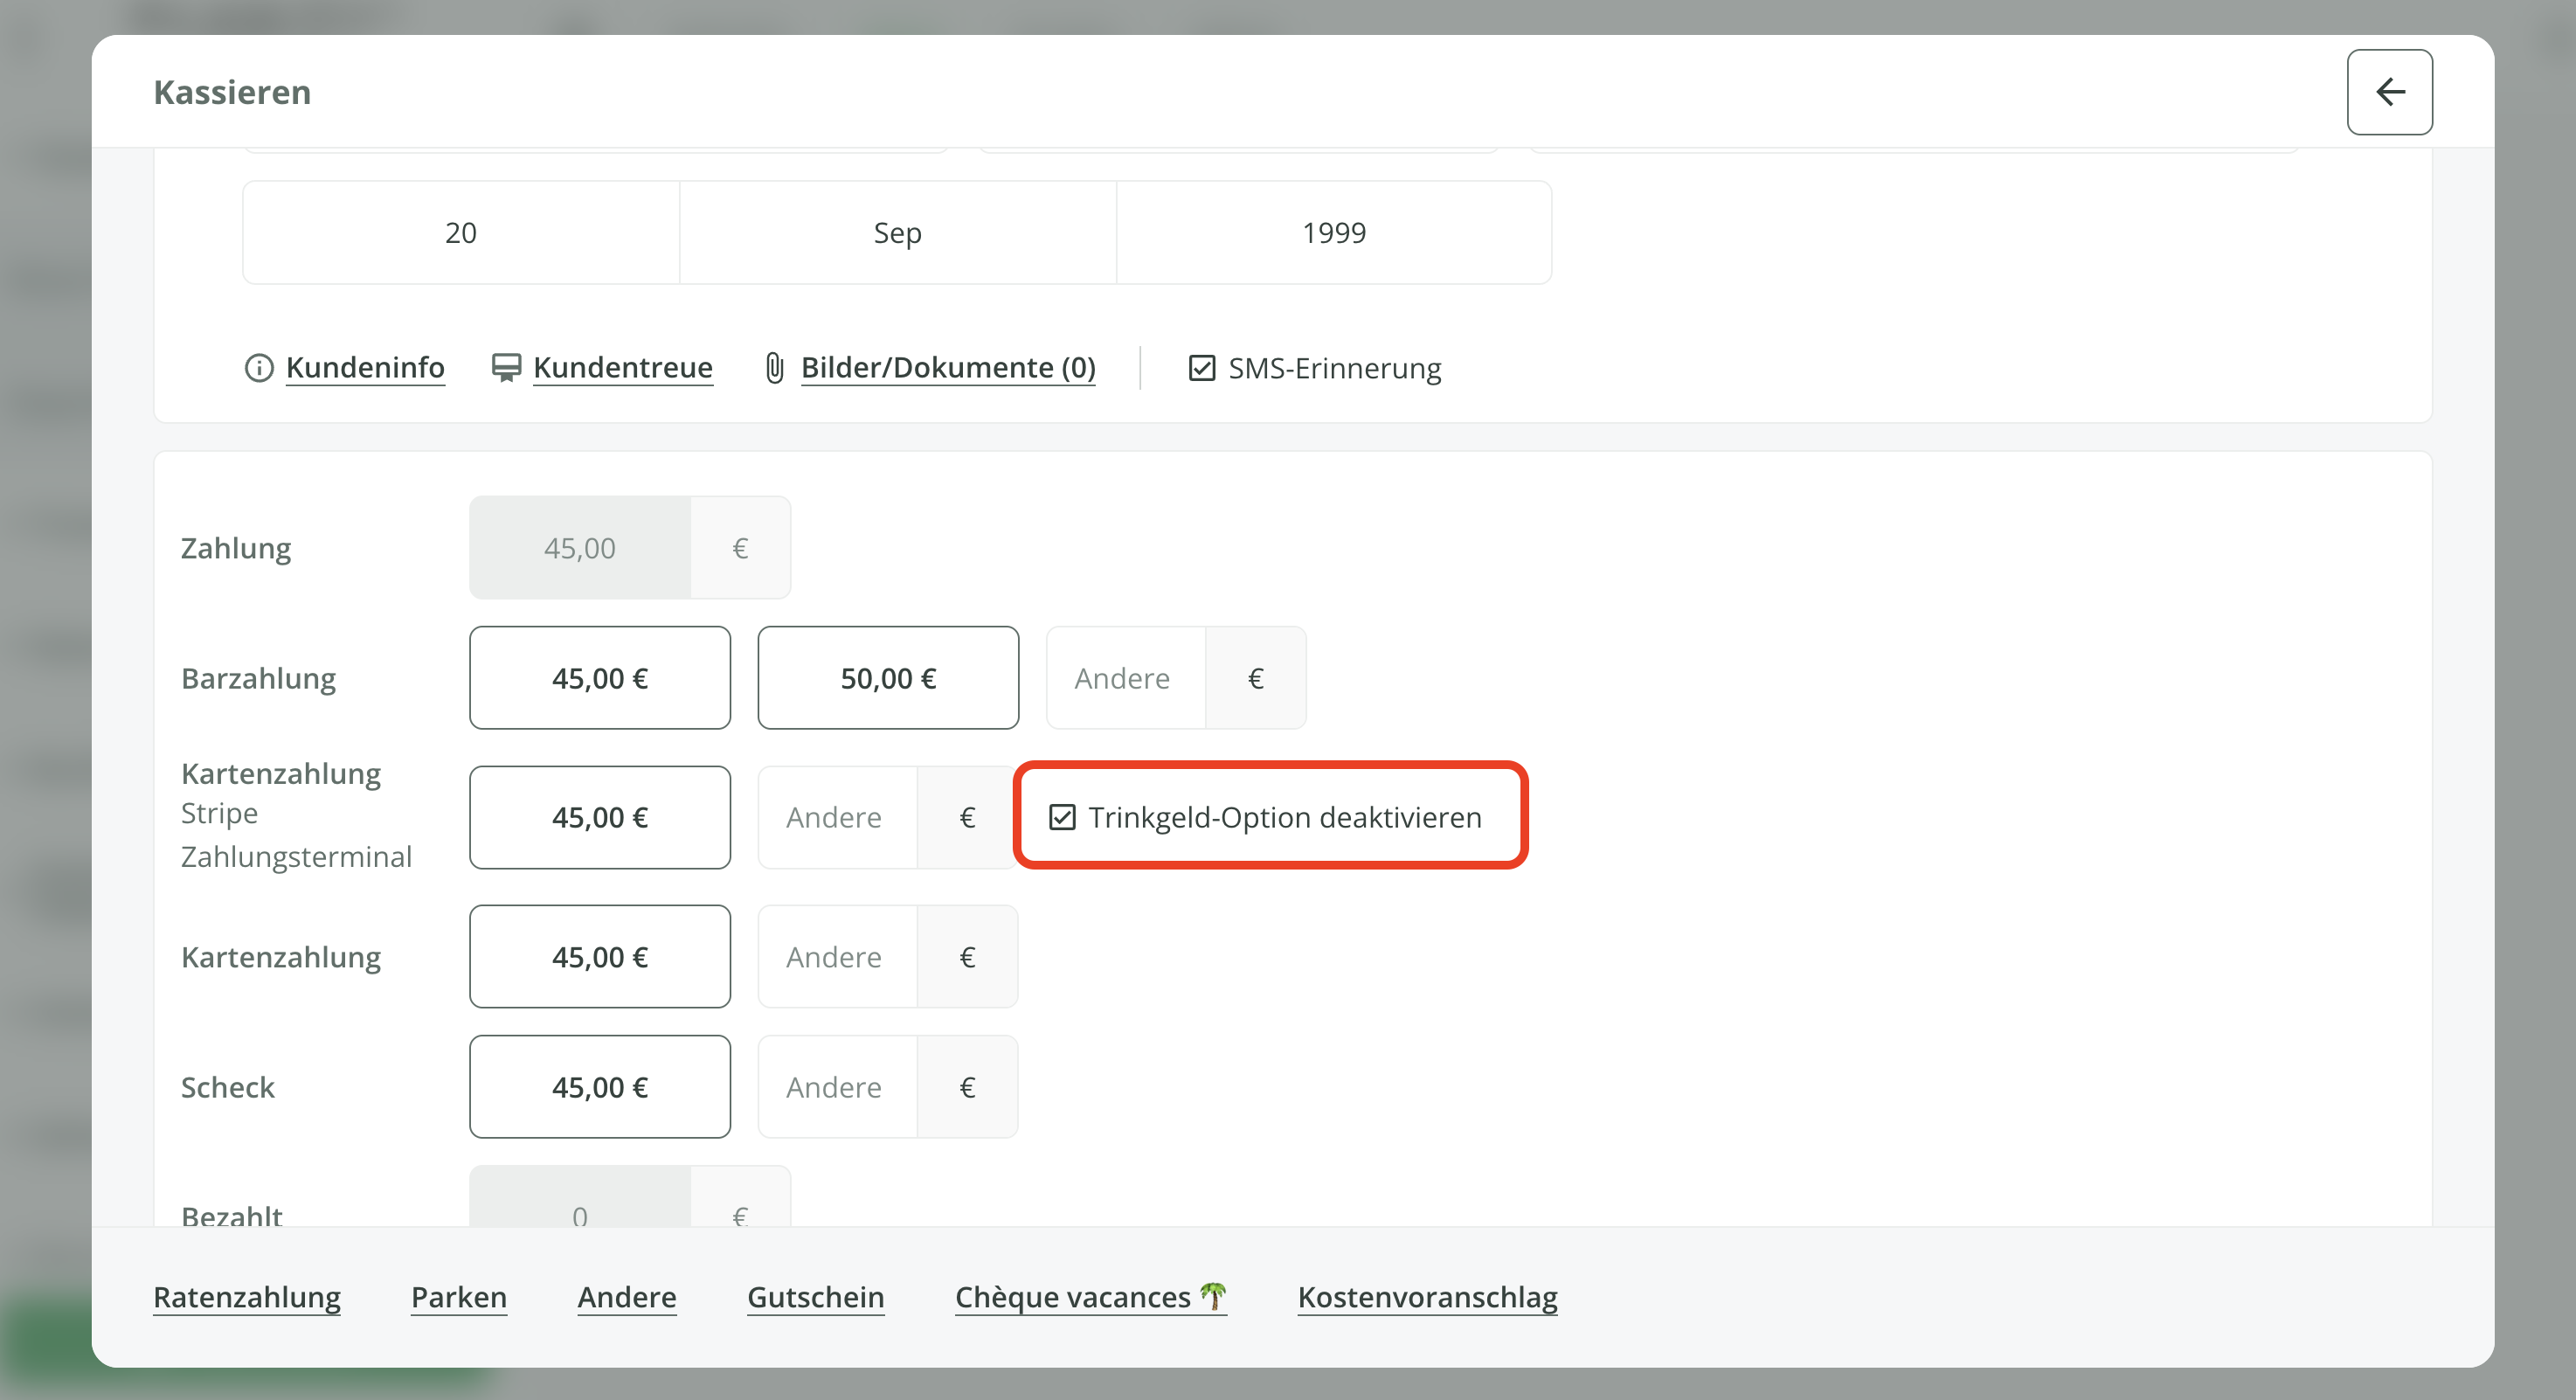Click the back arrow button
Image resolution: width=2576 pixels, height=1400 pixels.
[x=2389, y=92]
